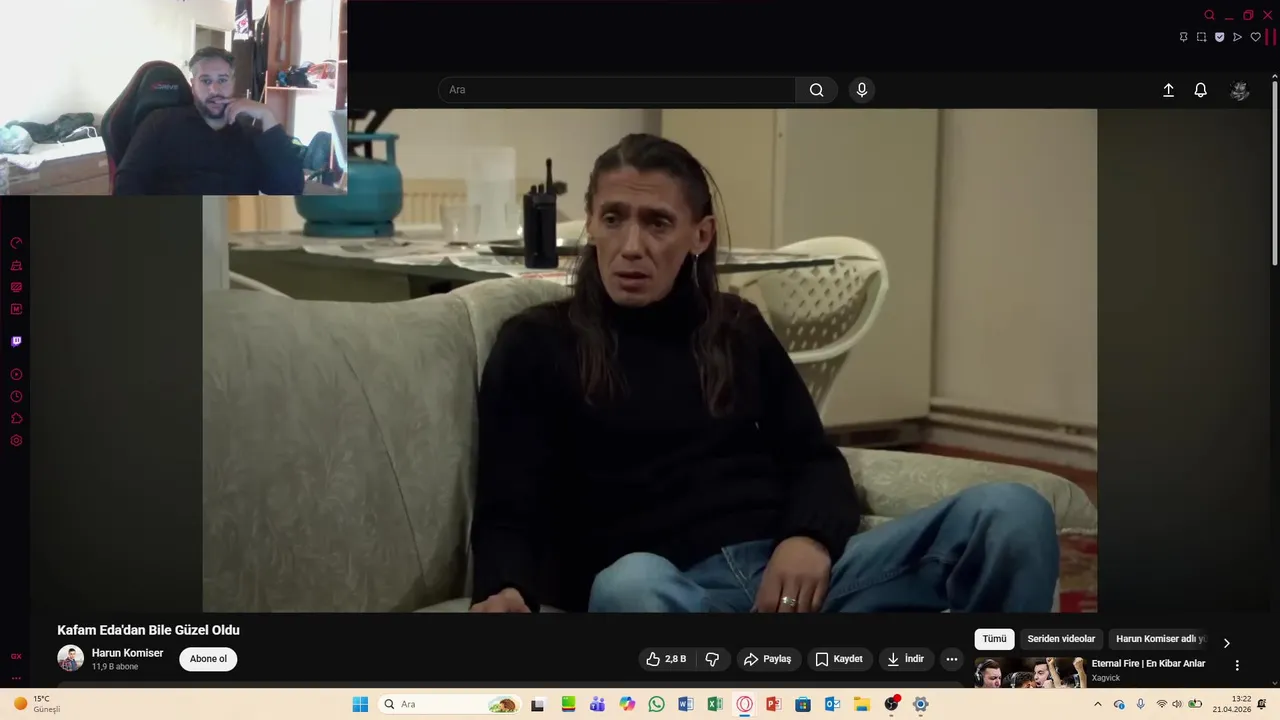
Task: Click the pin icon in Opera toolbar
Action: click(1184, 37)
